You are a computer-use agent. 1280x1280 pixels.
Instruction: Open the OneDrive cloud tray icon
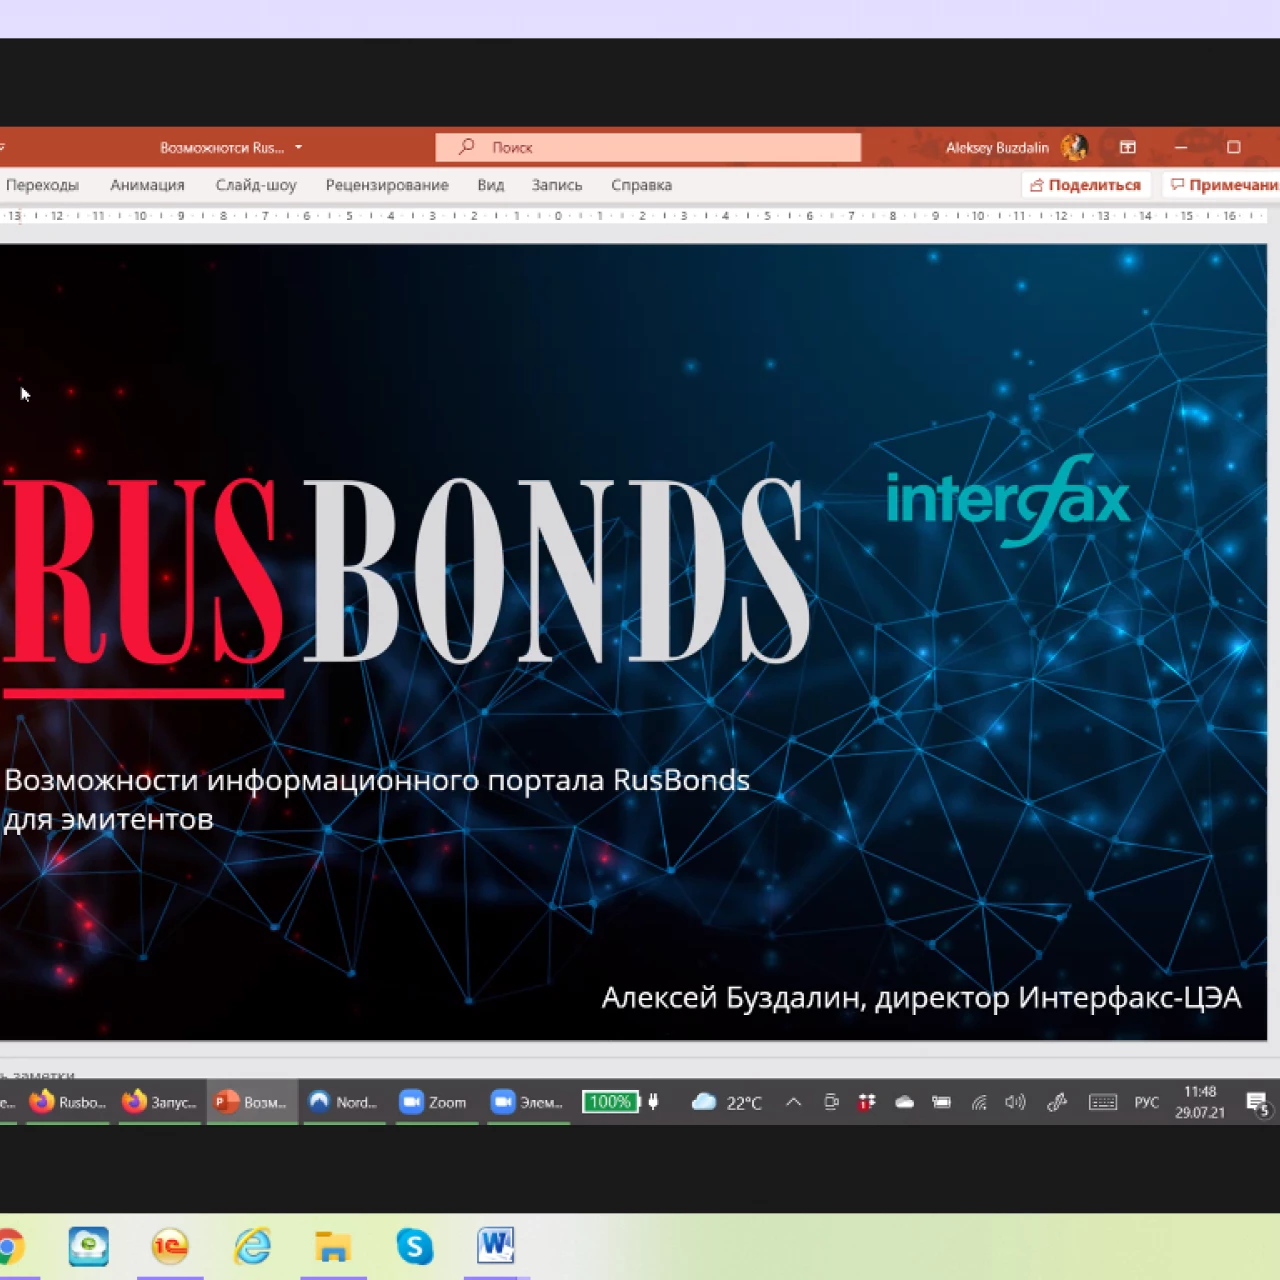click(x=904, y=1102)
